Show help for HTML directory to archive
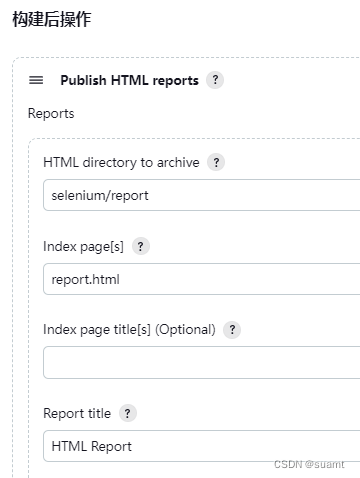 216,162
